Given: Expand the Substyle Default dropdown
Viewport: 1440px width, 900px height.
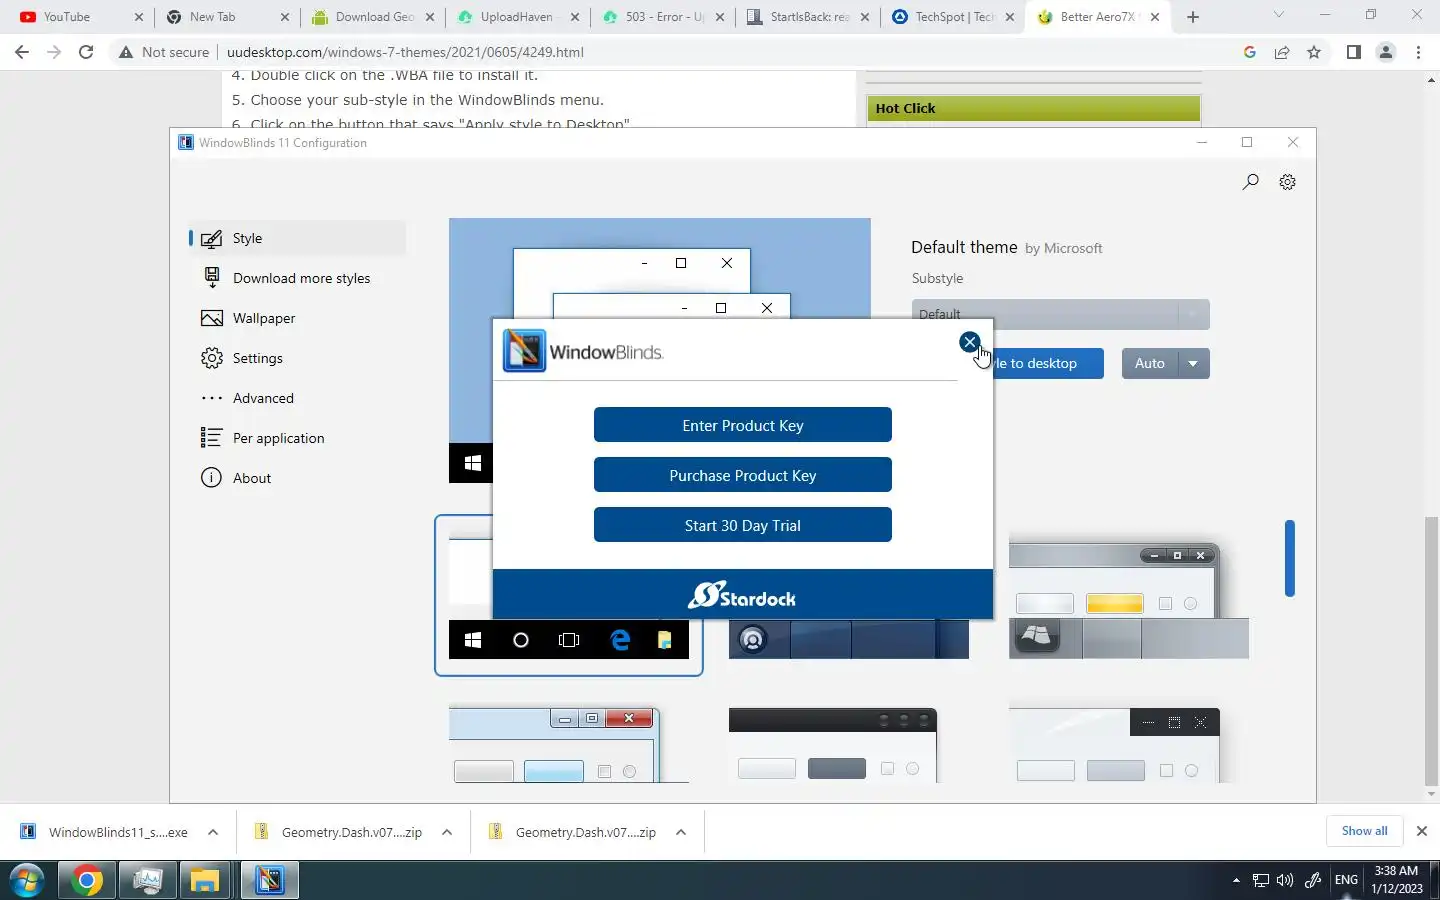Looking at the screenshot, I should point(1060,314).
